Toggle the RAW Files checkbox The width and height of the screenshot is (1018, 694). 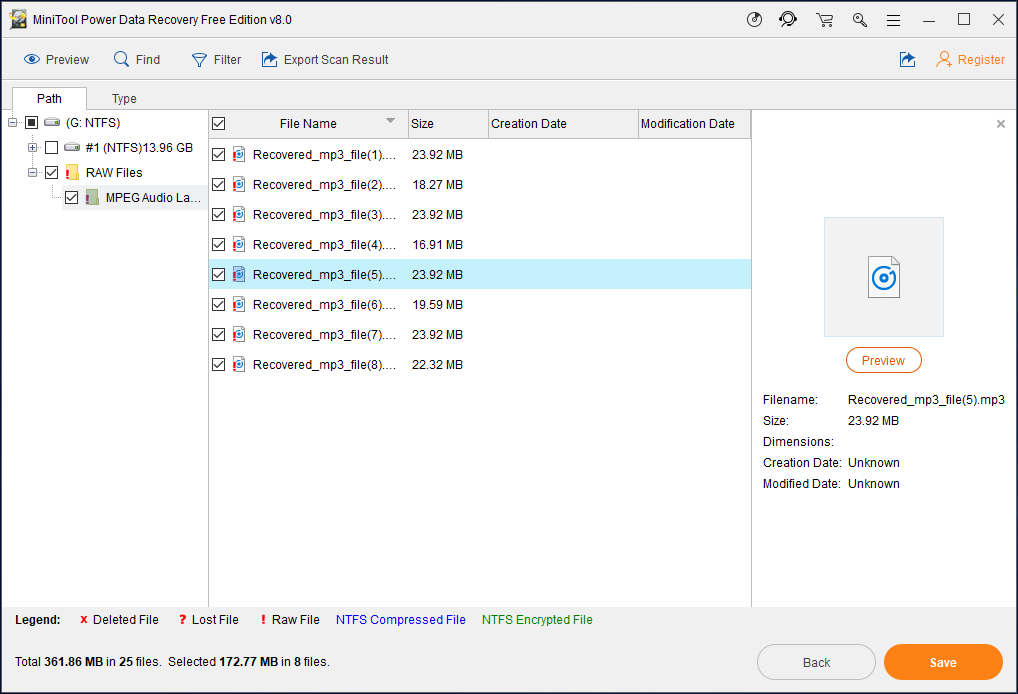click(x=51, y=173)
